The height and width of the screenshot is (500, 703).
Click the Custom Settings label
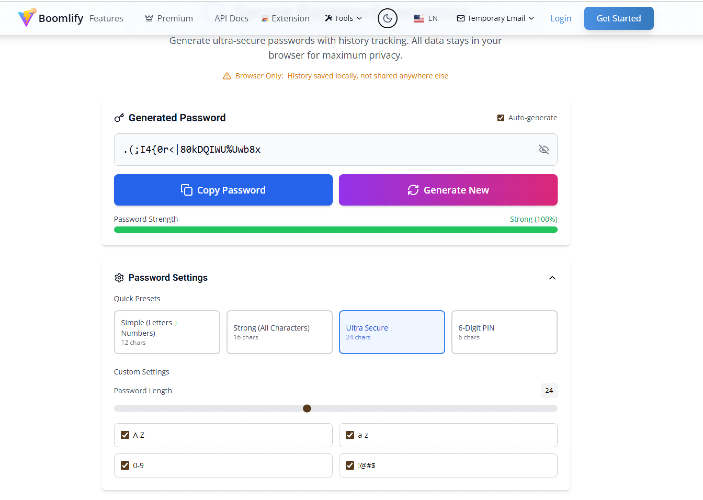[142, 372]
